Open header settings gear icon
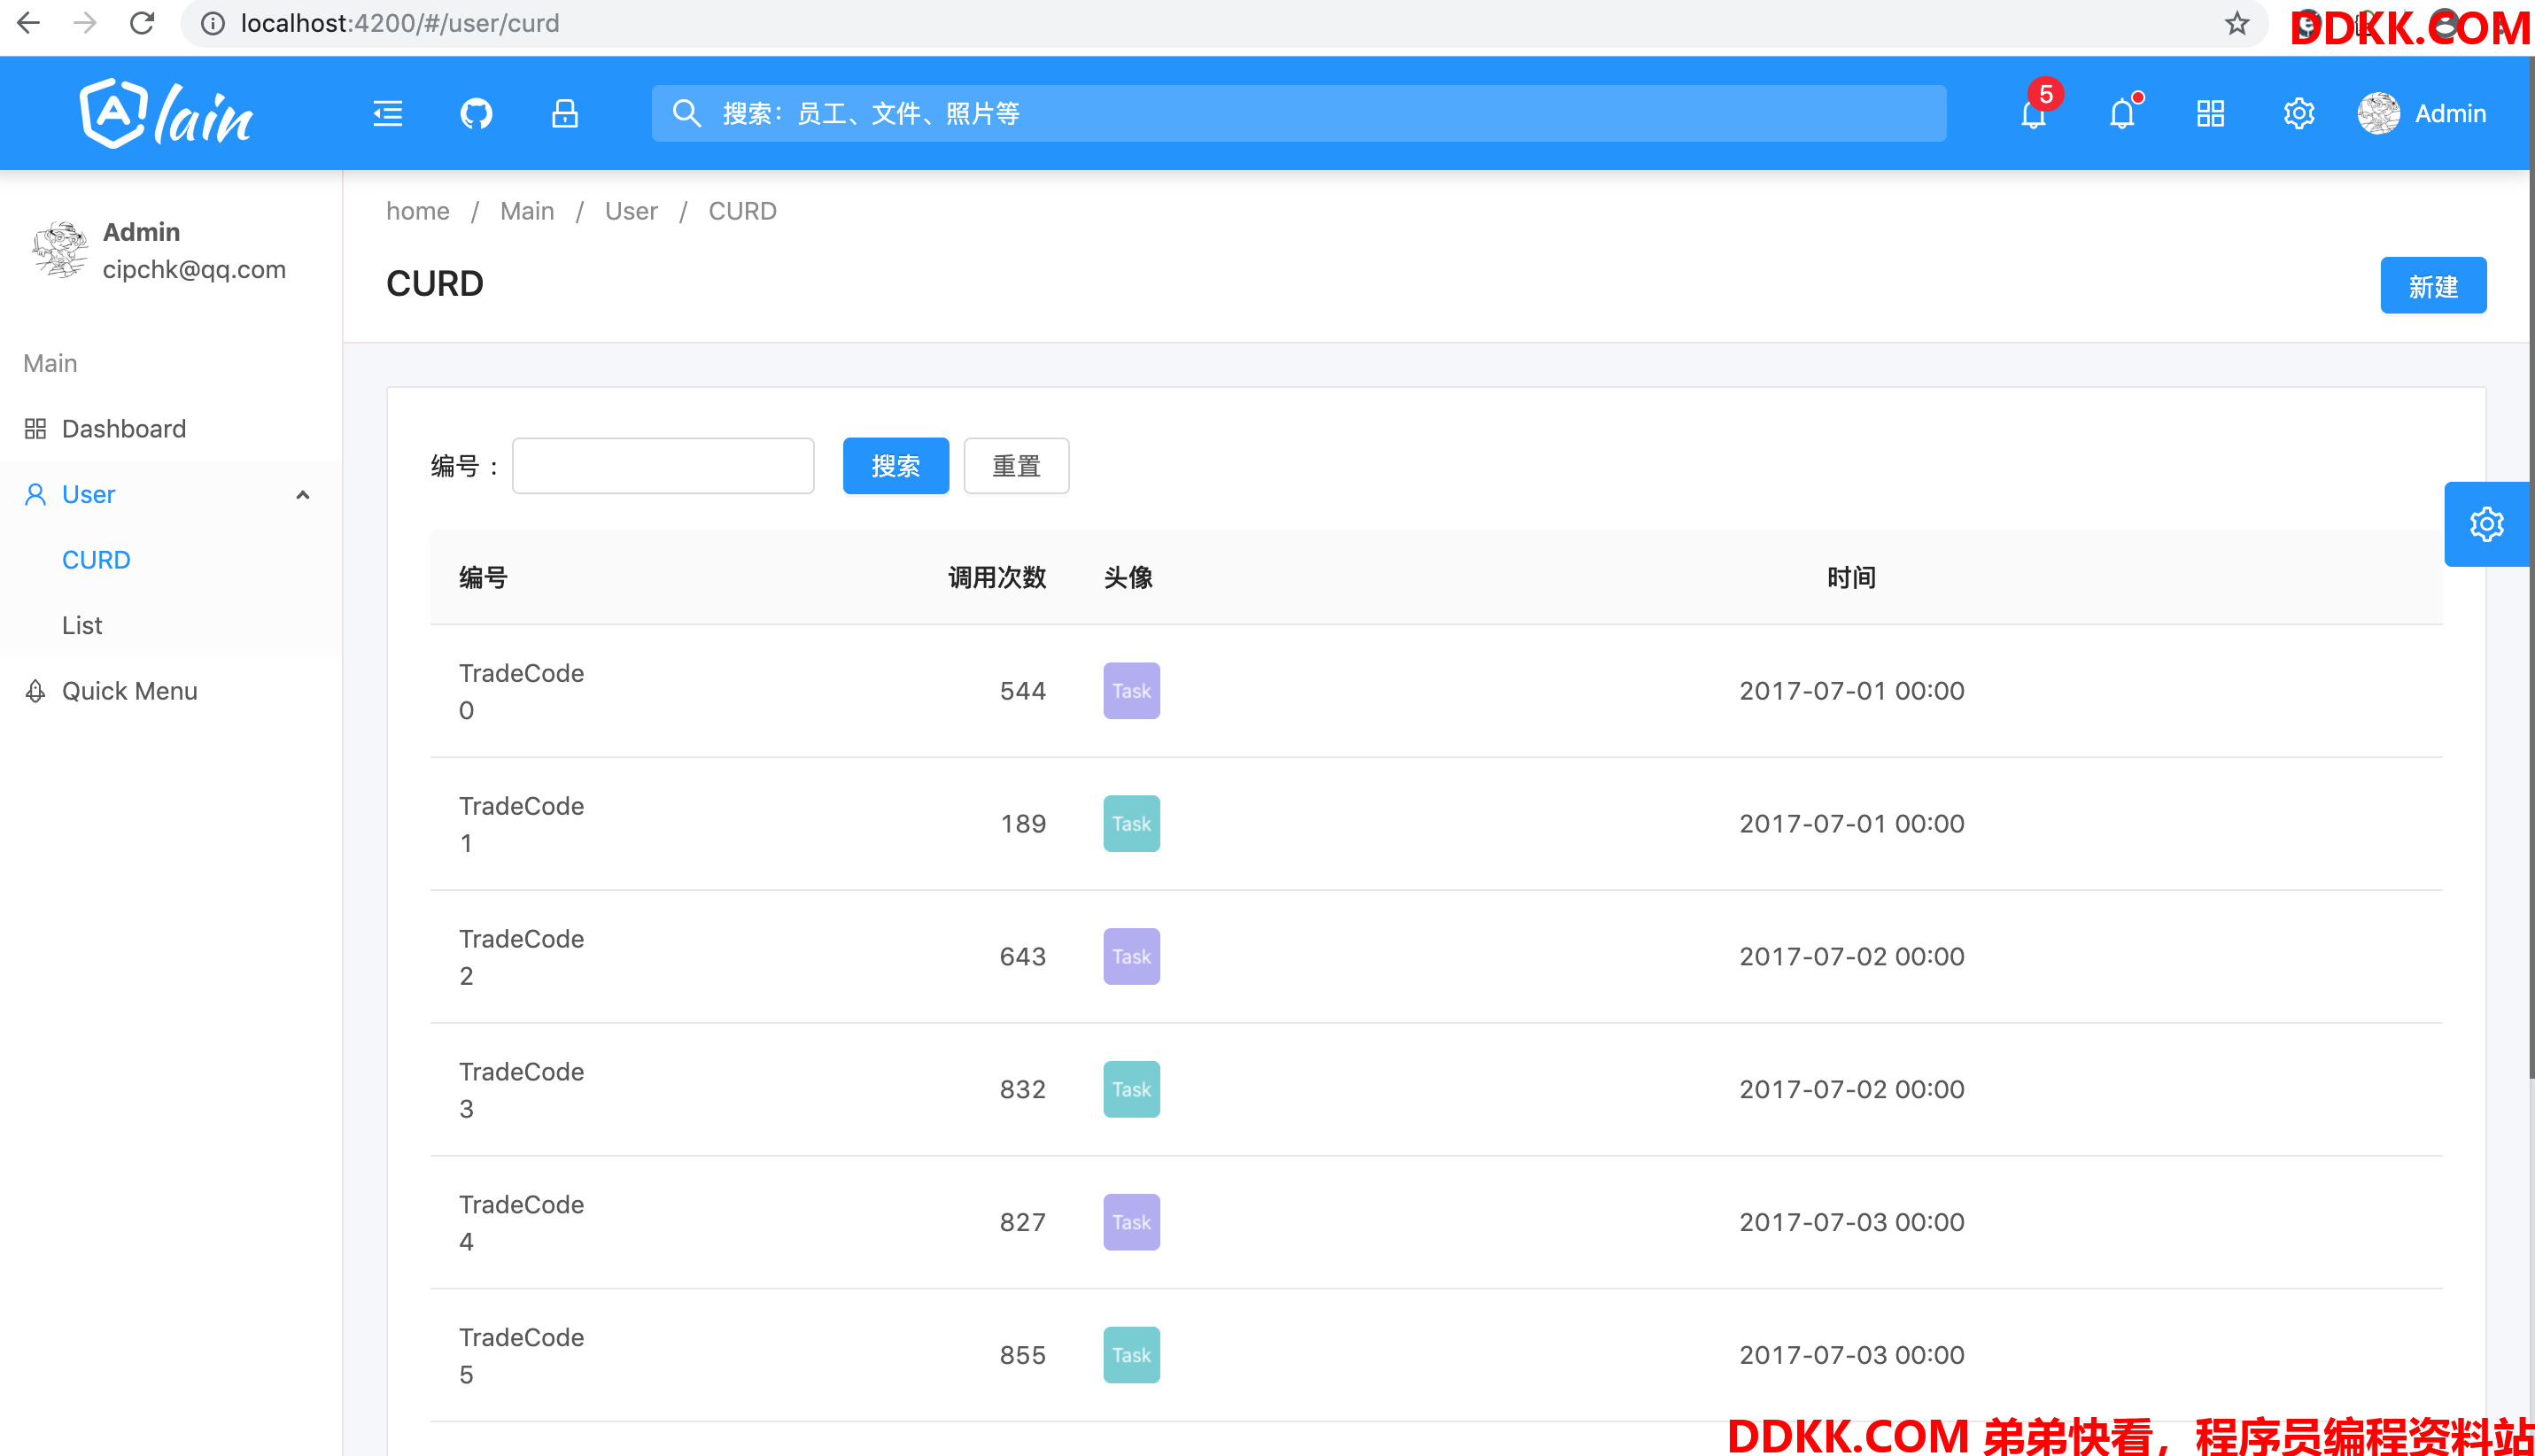This screenshot has width=2535, height=1456. [2299, 113]
